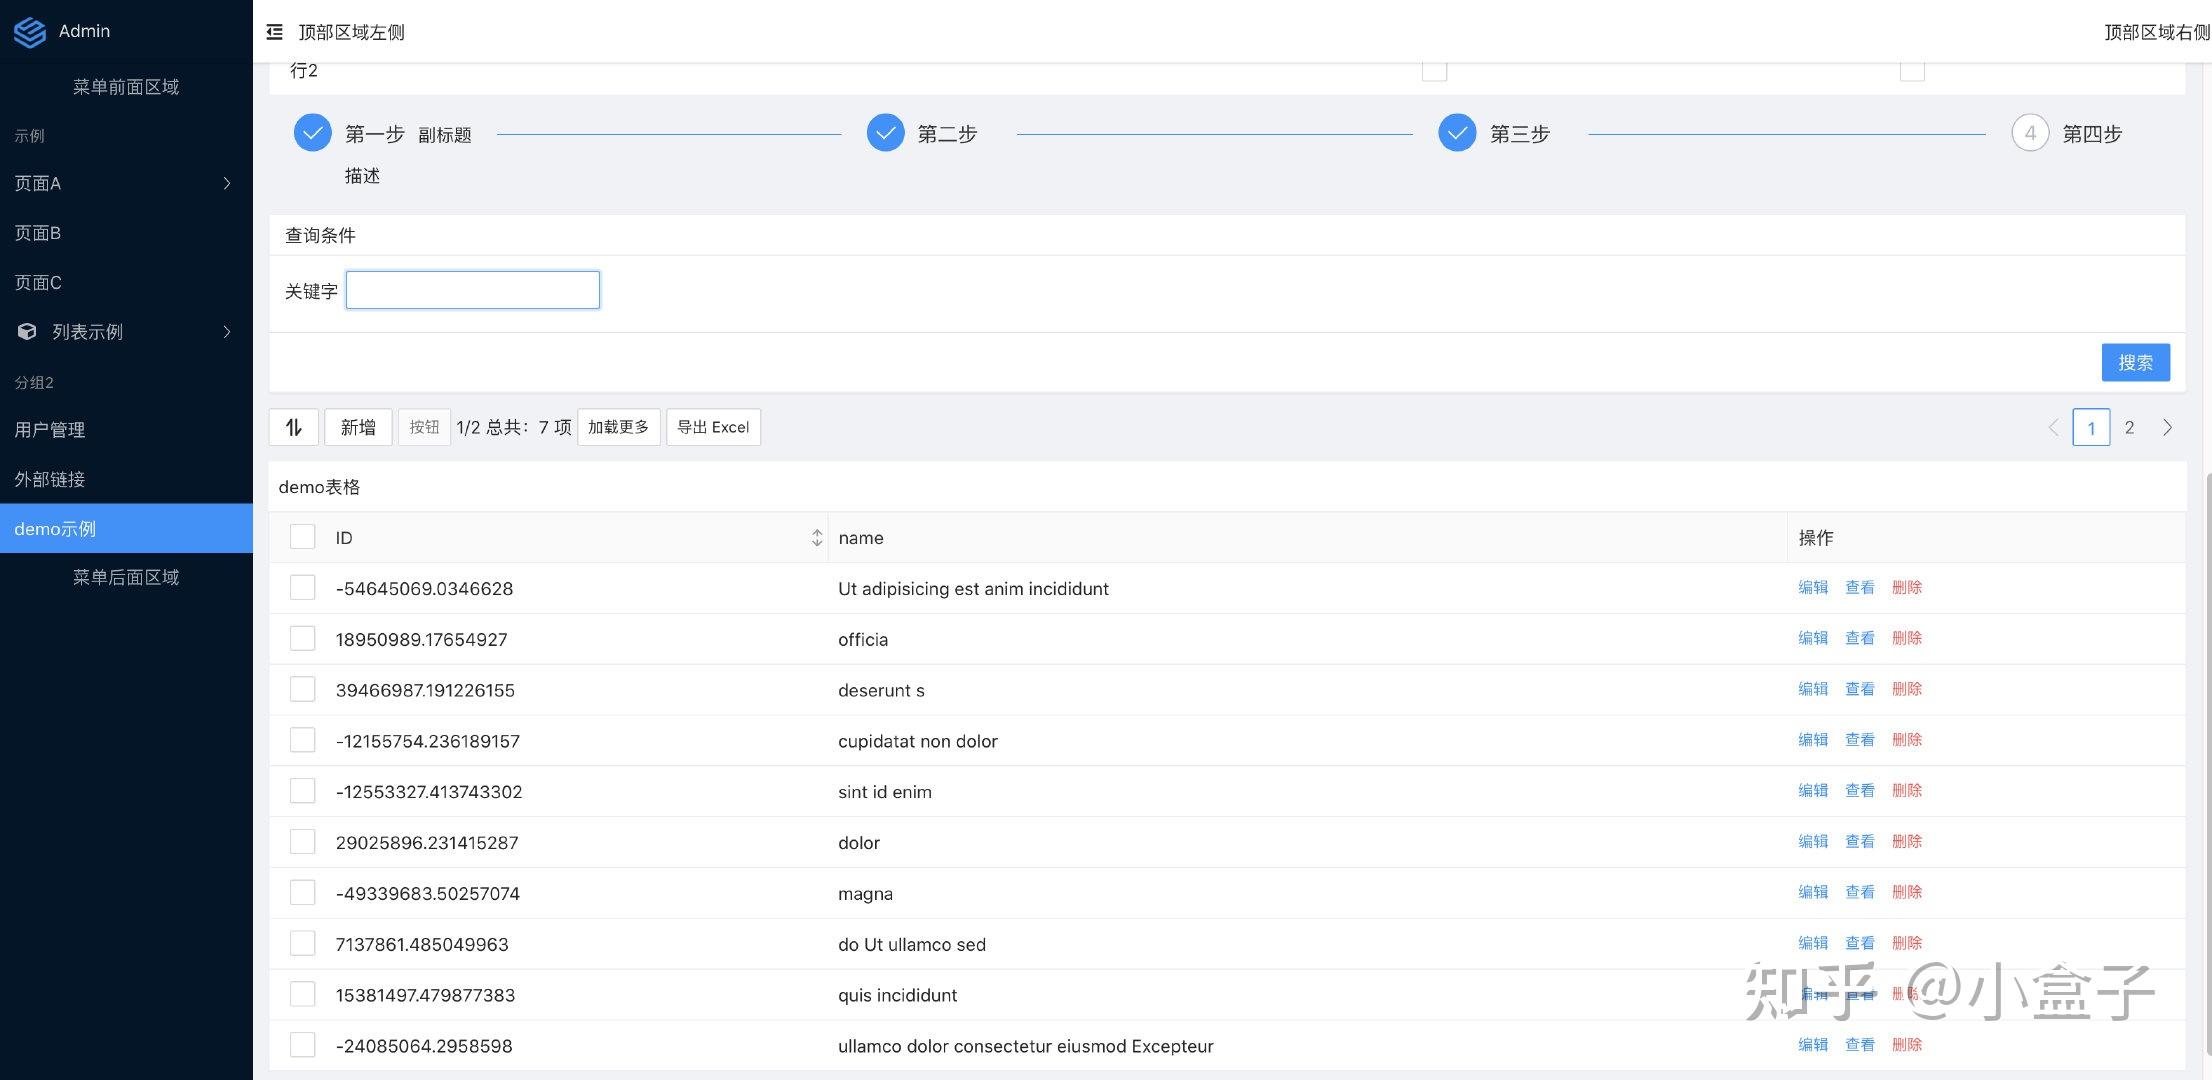The width and height of the screenshot is (2212, 1080).
Task: Click the Admin logo icon
Action: 30,31
